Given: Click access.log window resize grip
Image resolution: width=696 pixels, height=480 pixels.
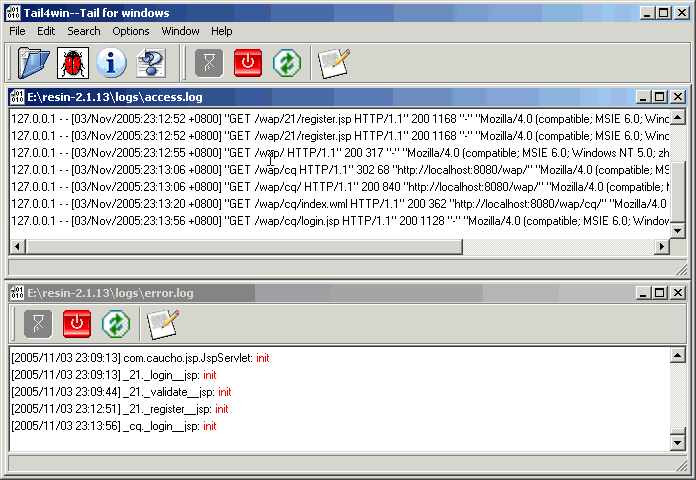Looking at the screenshot, I should point(681,269).
